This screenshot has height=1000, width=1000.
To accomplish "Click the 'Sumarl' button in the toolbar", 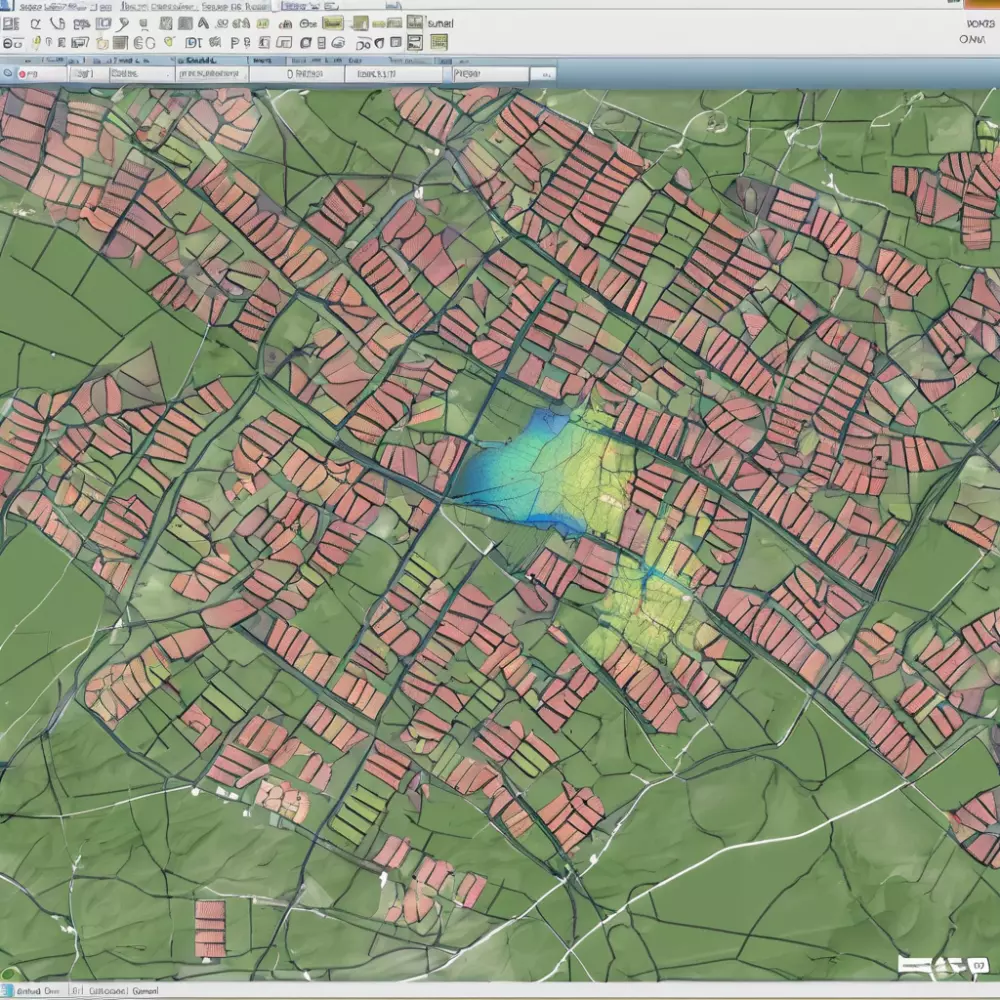I will click(440, 22).
